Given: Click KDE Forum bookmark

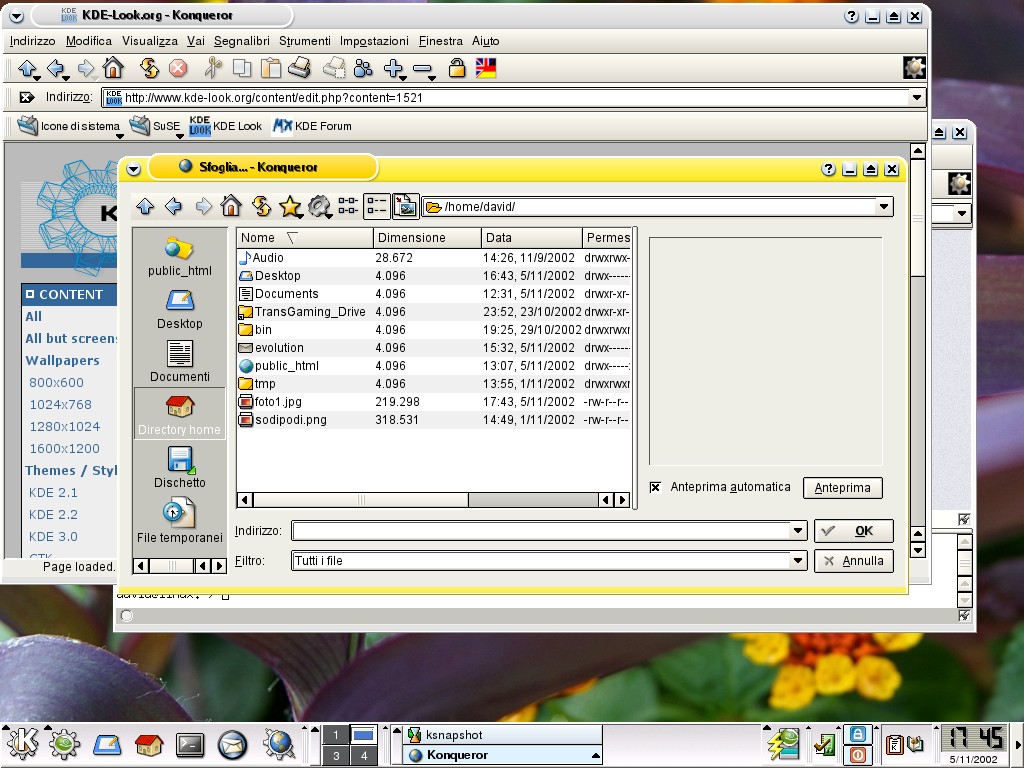Looking at the screenshot, I should 312,126.
